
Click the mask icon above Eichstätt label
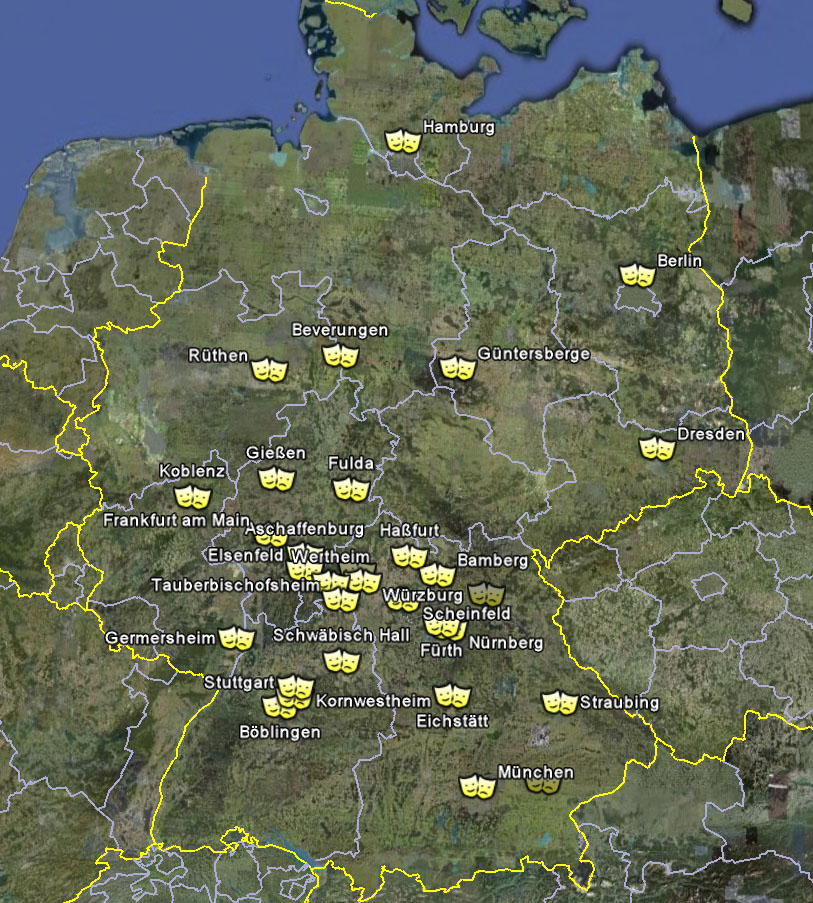click(451, 696)
